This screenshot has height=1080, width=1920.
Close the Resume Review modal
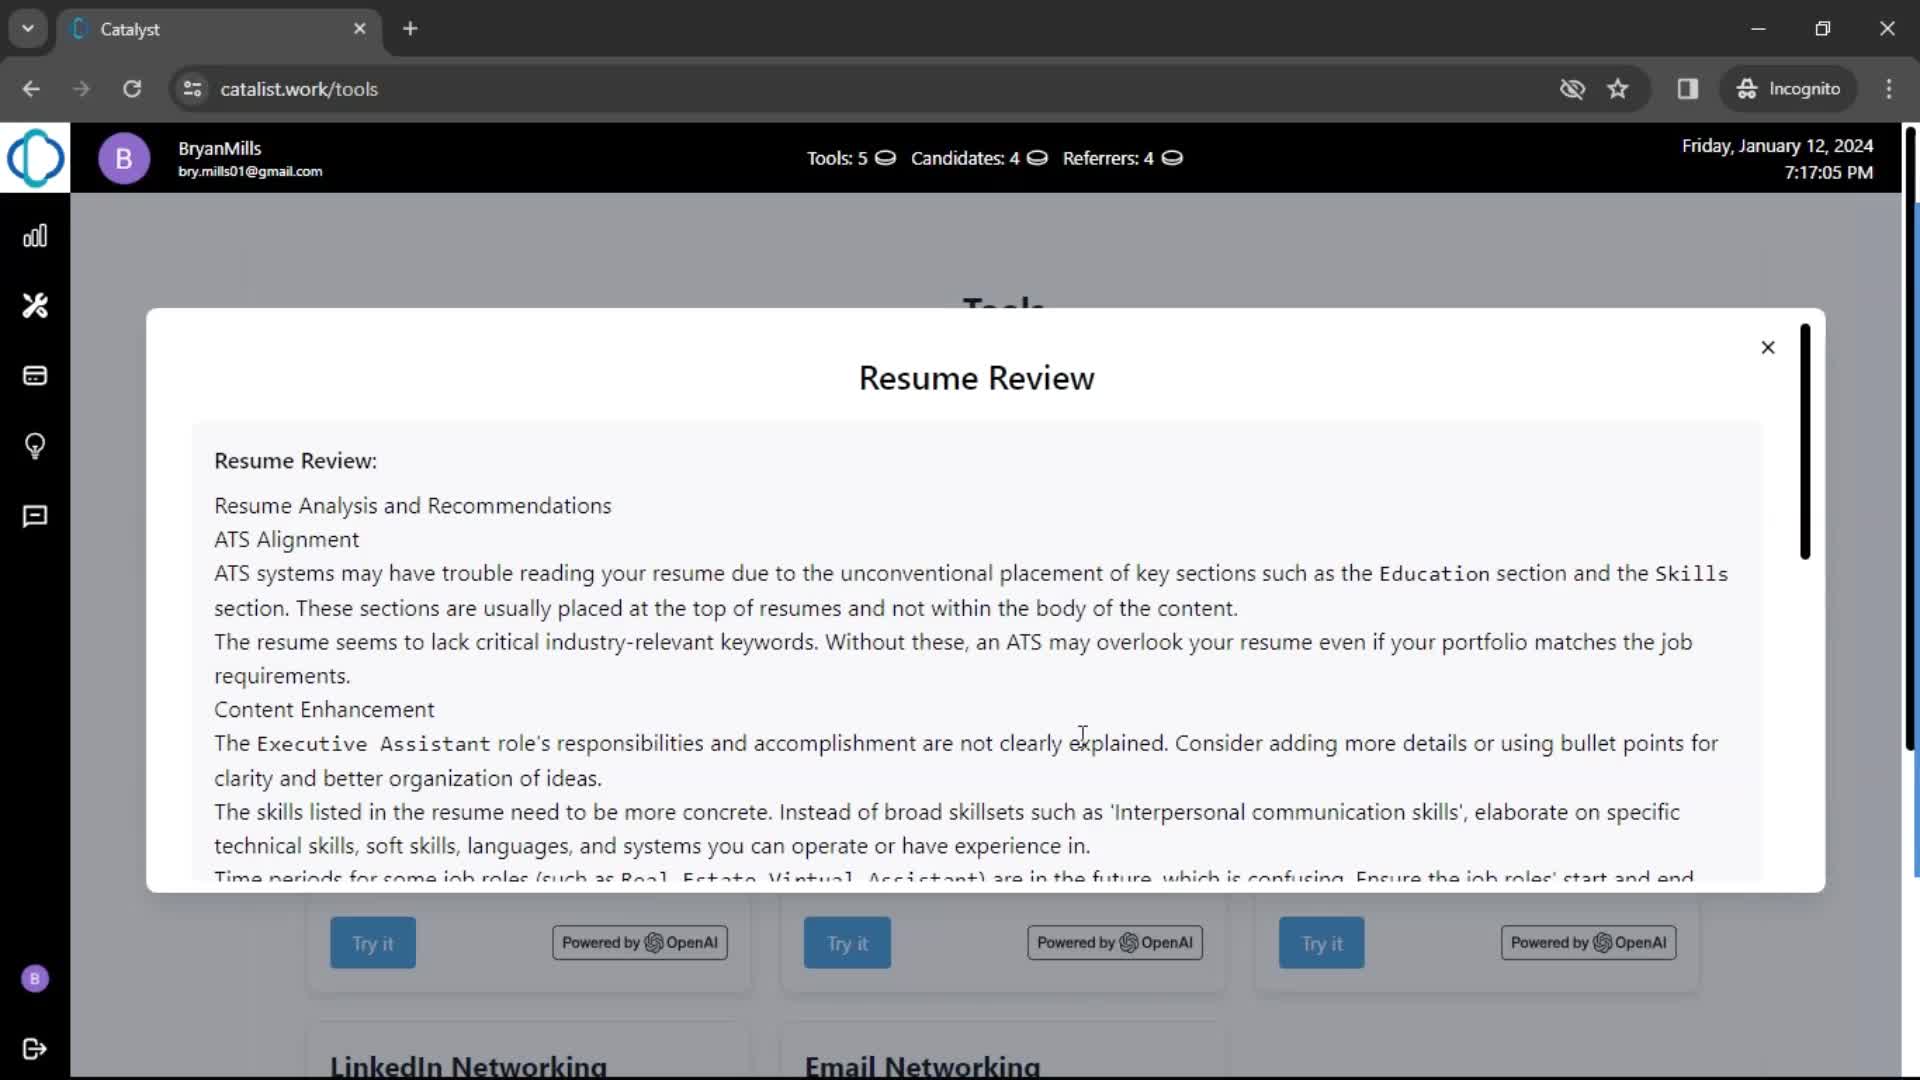pos(1767,347)
